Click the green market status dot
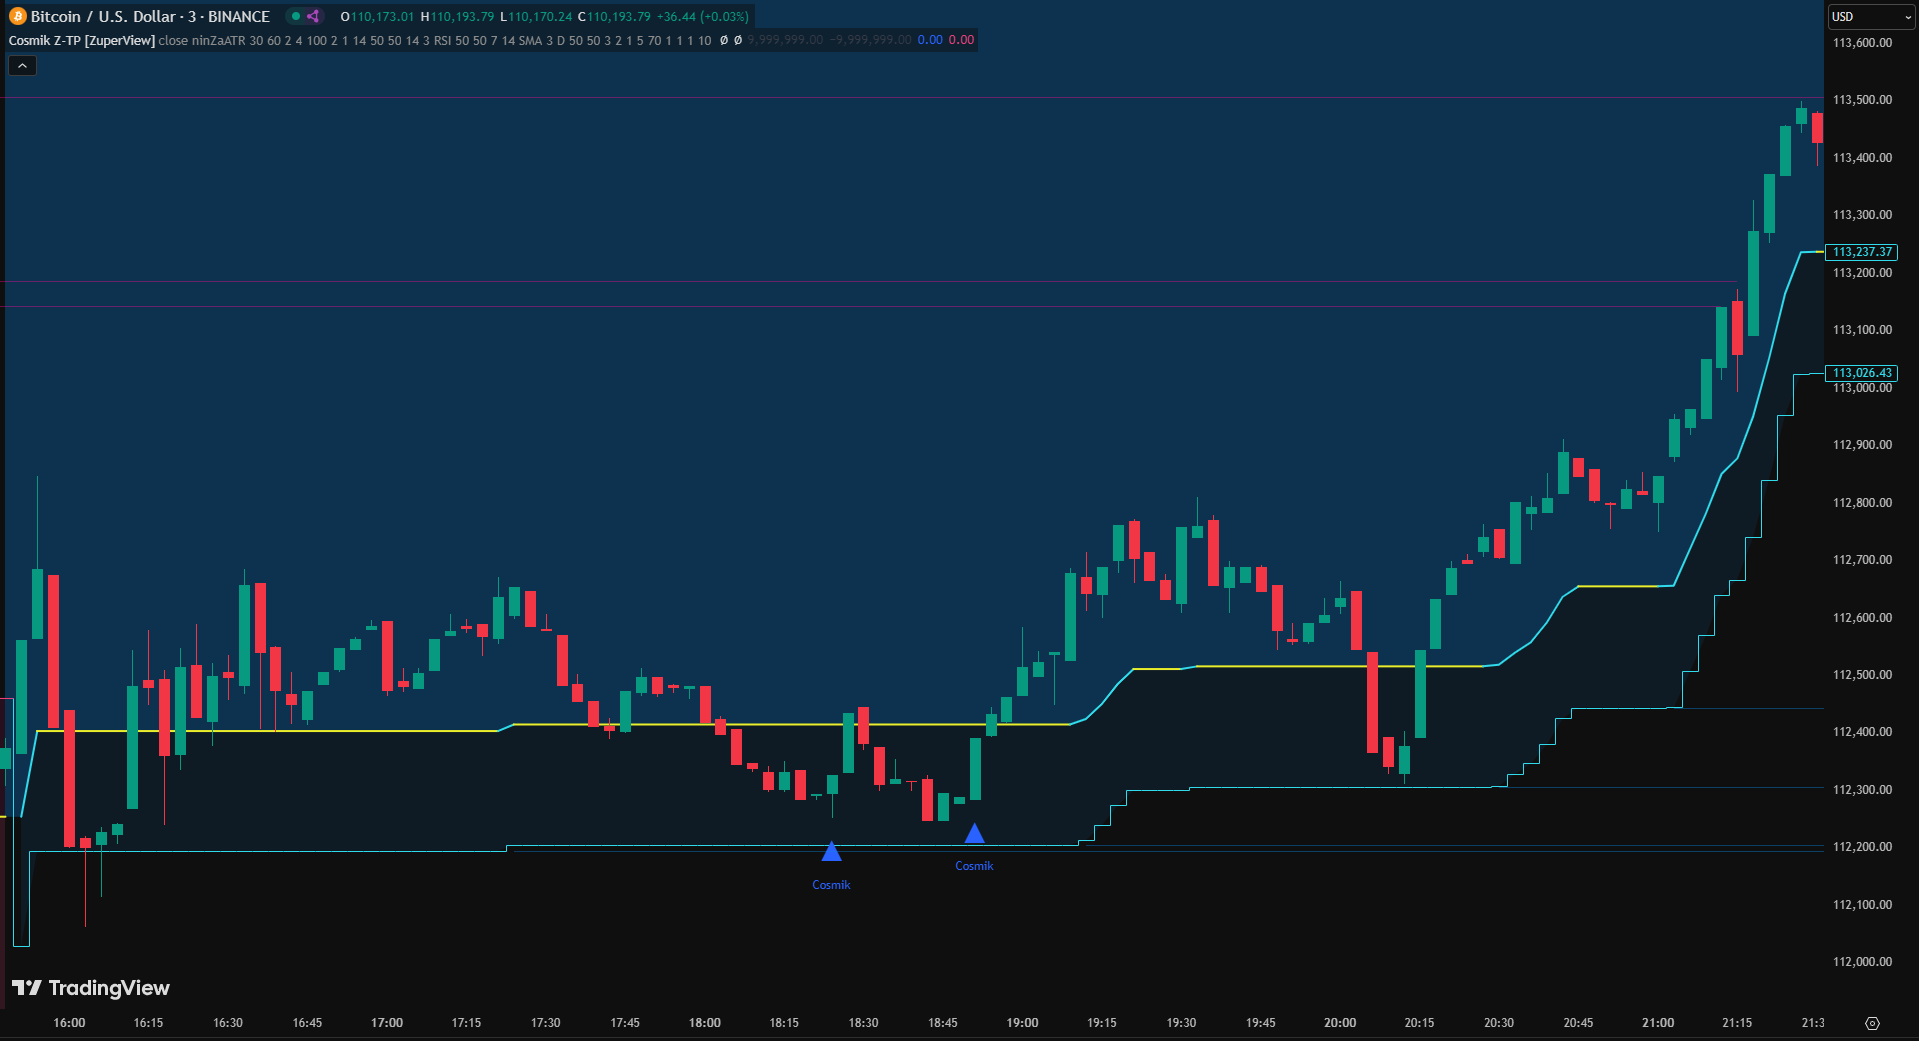 pos(295,16)
